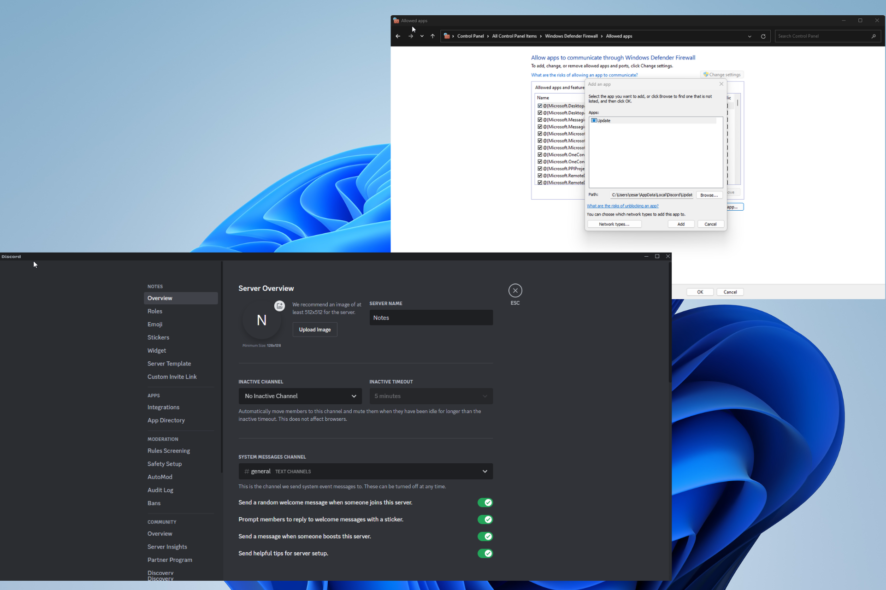Refresh the Allowed apps Control Panel page

tap(763, 36)
